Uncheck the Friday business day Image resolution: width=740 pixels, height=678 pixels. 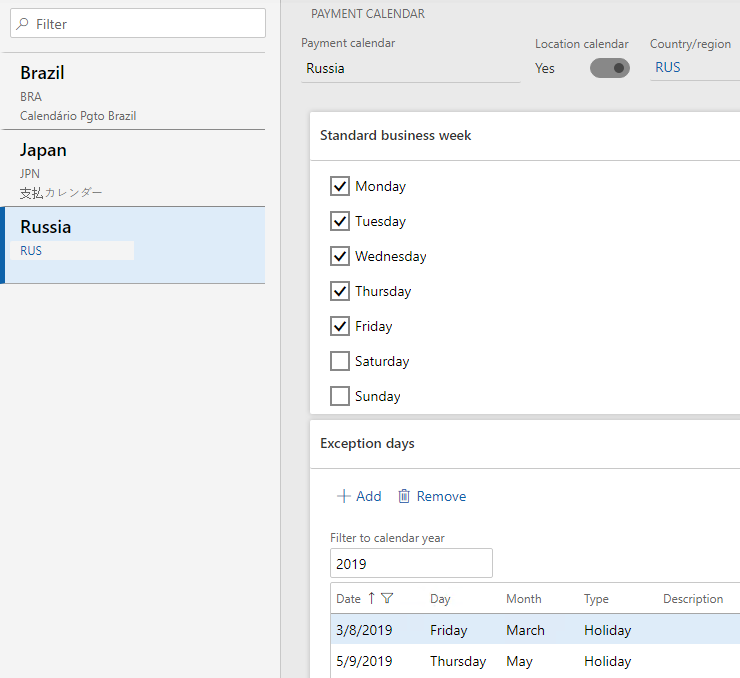(340, 326)
